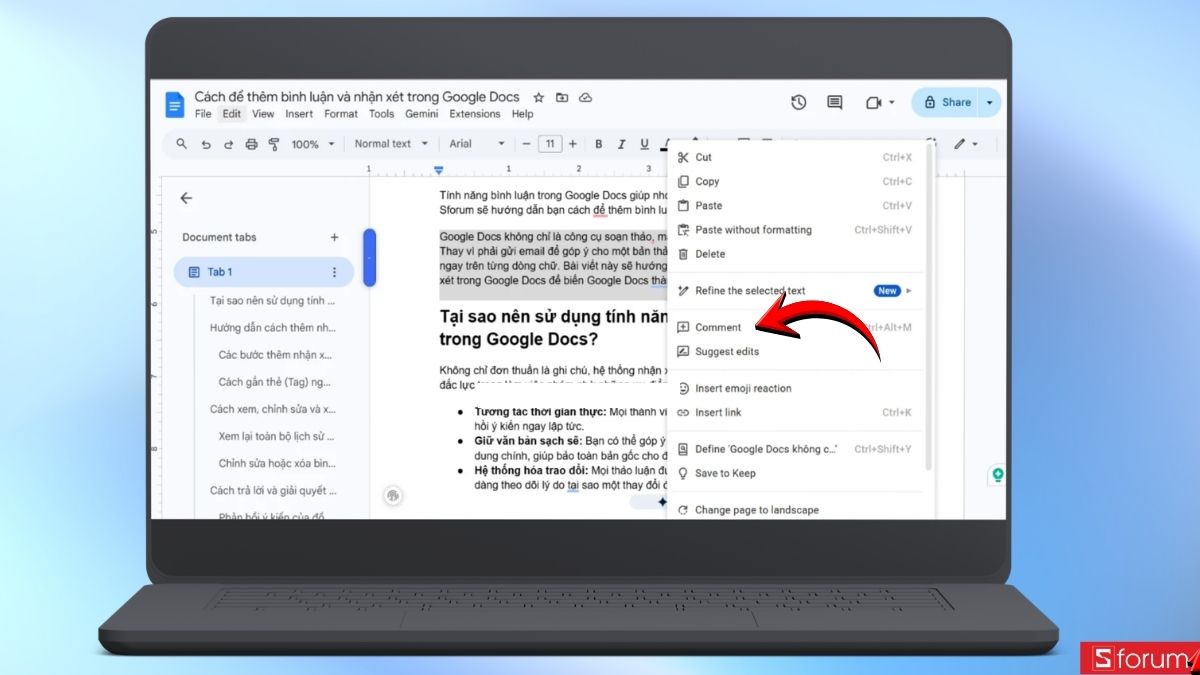Expand the Share button dropdown arrow
This screenshot has width=1200, height=675.
(989, 102)
